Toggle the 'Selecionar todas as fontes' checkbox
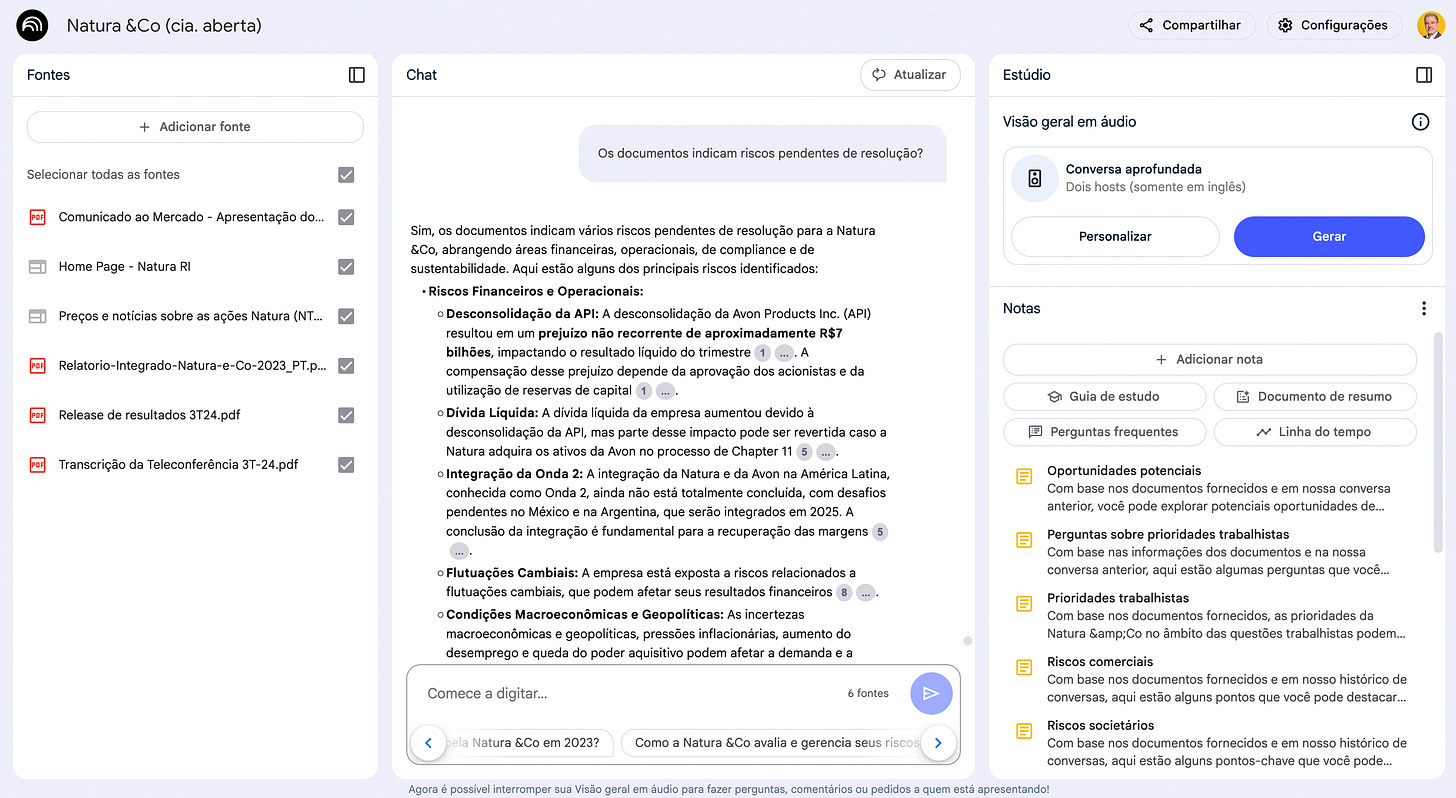The image size is (1456, 798). point(346,175)
